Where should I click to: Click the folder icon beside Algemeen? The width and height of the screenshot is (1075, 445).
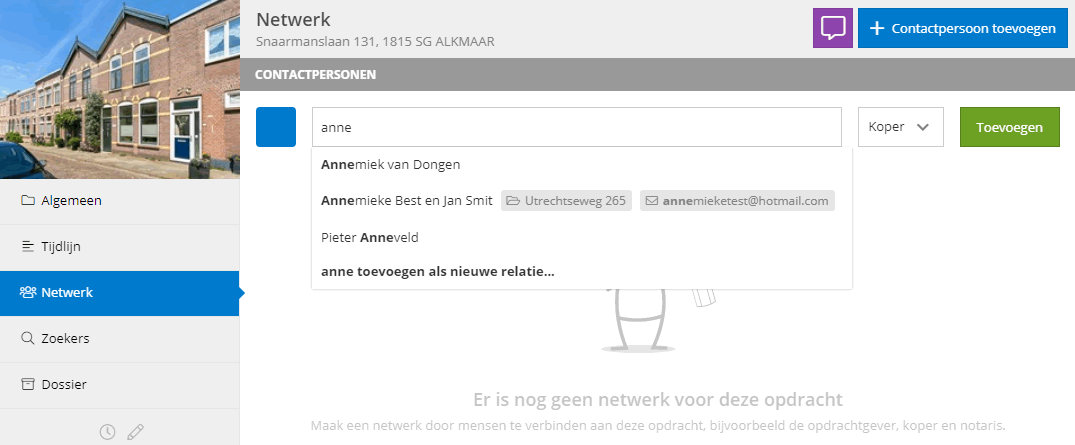[x=27, y=201]
